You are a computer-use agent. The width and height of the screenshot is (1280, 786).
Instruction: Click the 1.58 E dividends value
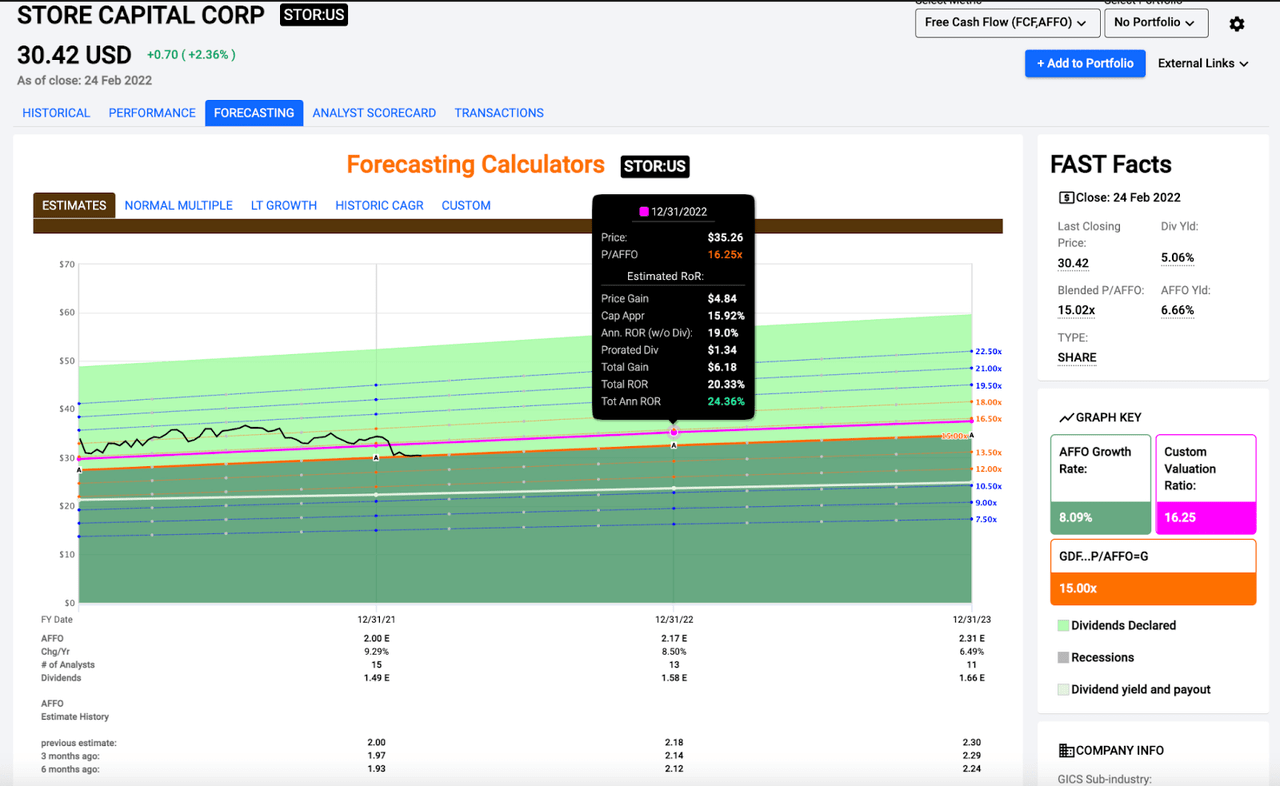[674, 677]
